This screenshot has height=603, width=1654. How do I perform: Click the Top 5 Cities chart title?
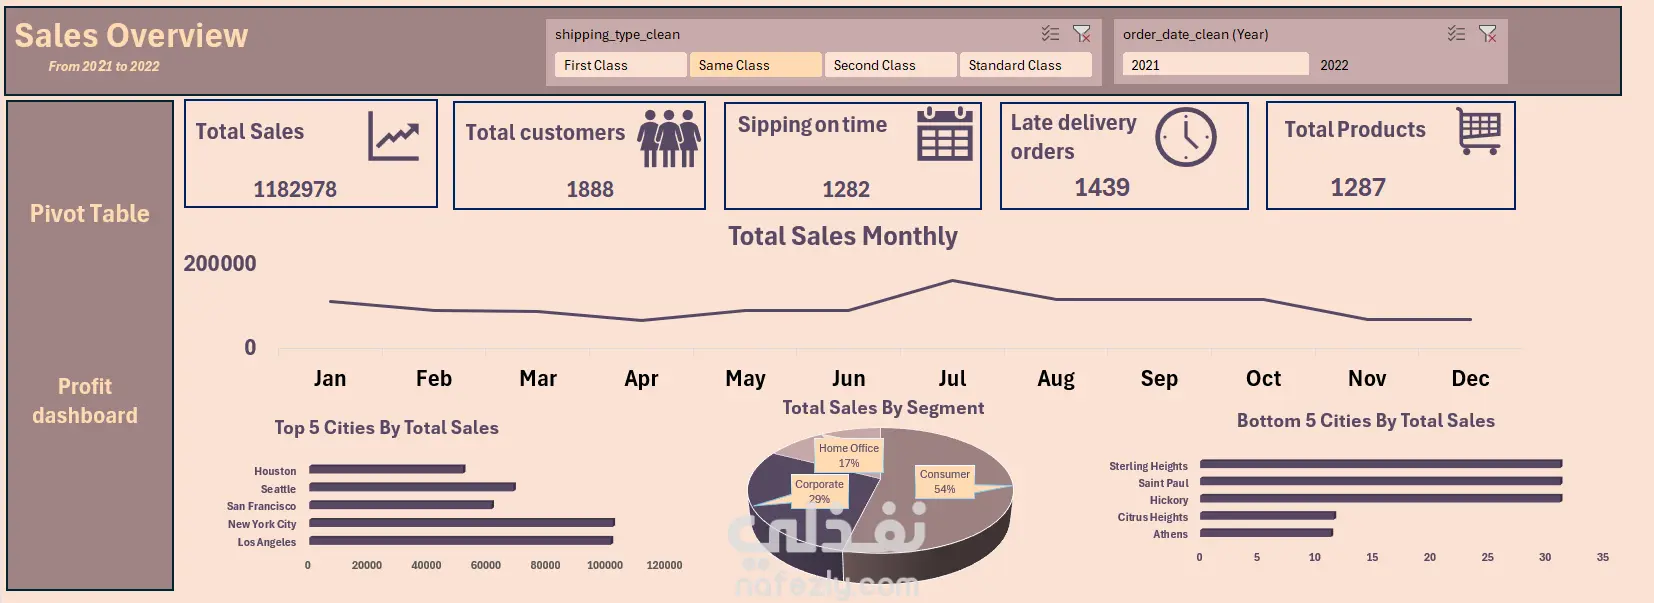pos(387,427)
